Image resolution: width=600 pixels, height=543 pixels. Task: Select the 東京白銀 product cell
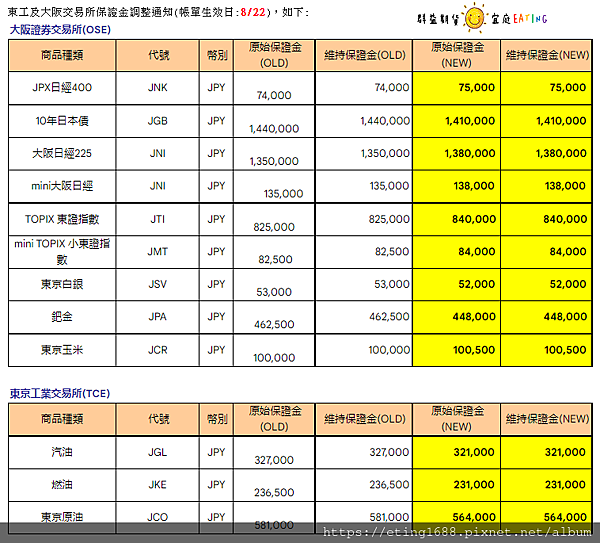click(62, 284)
